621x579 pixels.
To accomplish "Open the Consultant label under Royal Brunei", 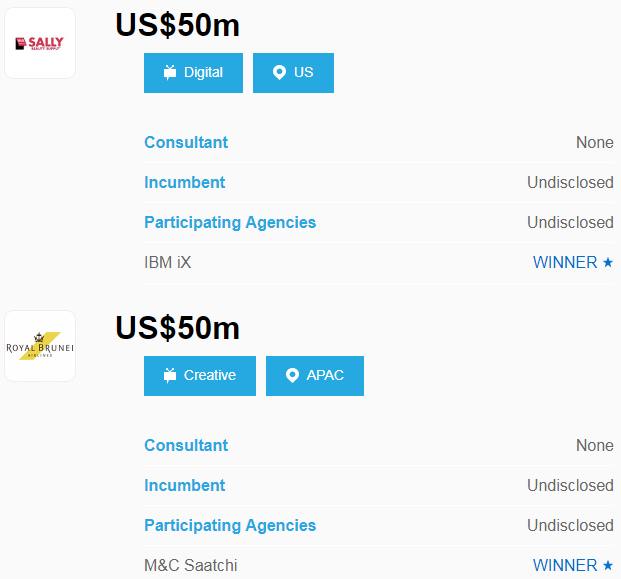I will 186,446.
